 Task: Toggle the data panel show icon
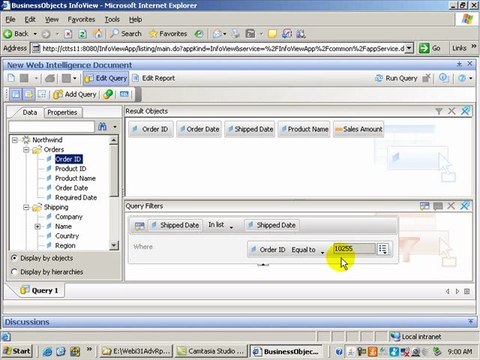coord(16,94)
